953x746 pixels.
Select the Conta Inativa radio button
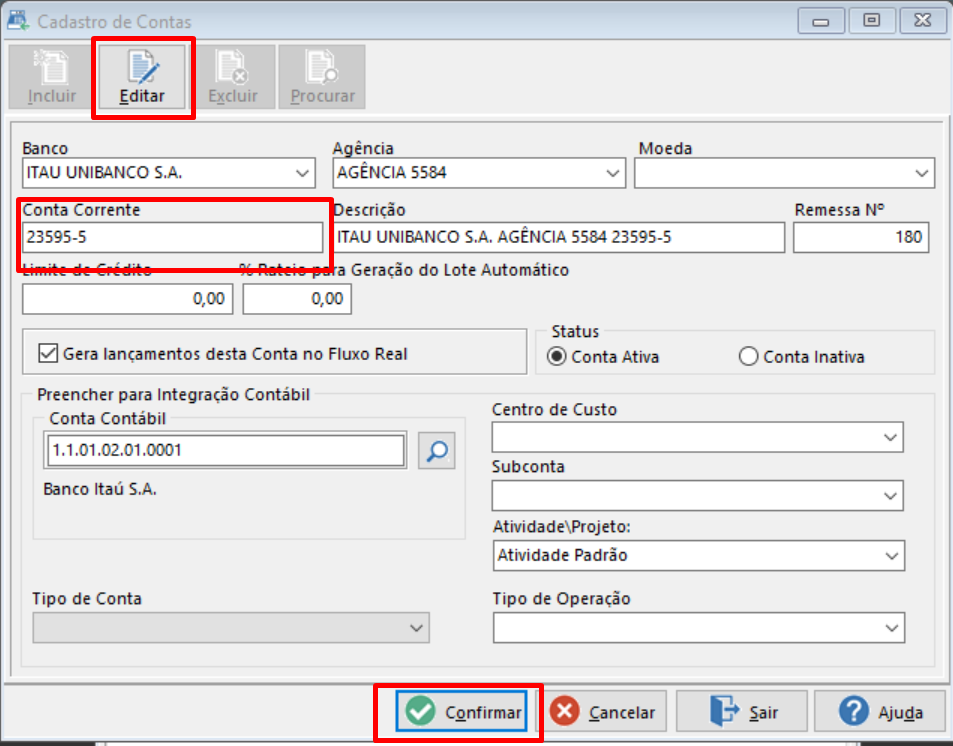pos(748,356)
